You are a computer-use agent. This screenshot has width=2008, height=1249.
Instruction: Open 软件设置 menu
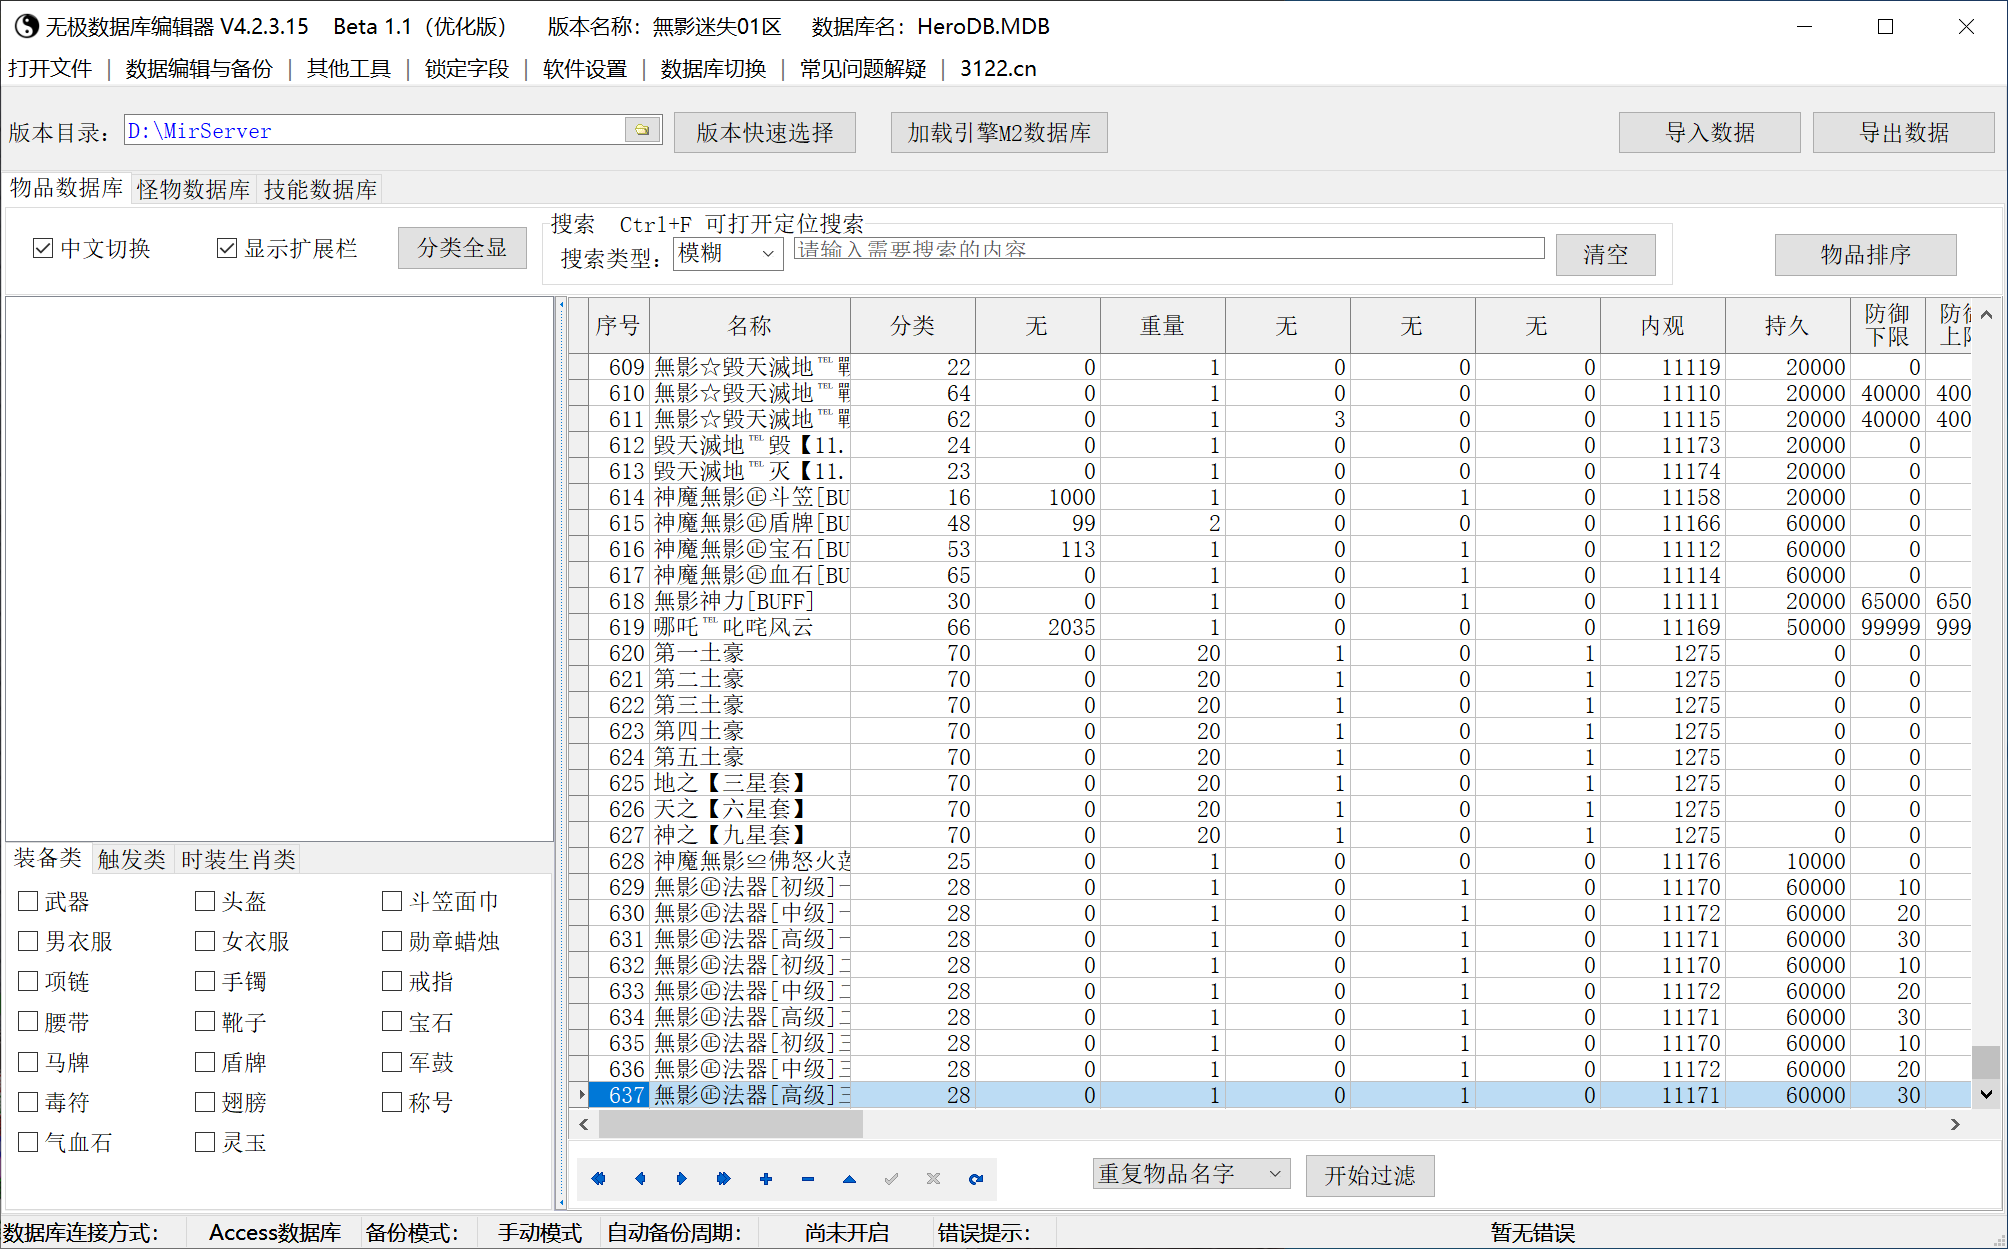[x=585, y=68]
